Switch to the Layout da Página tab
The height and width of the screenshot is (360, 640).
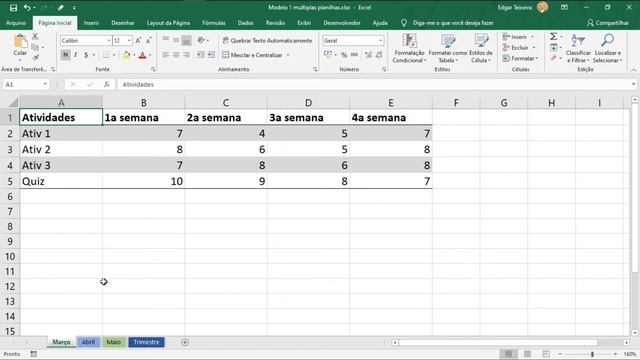168,23
